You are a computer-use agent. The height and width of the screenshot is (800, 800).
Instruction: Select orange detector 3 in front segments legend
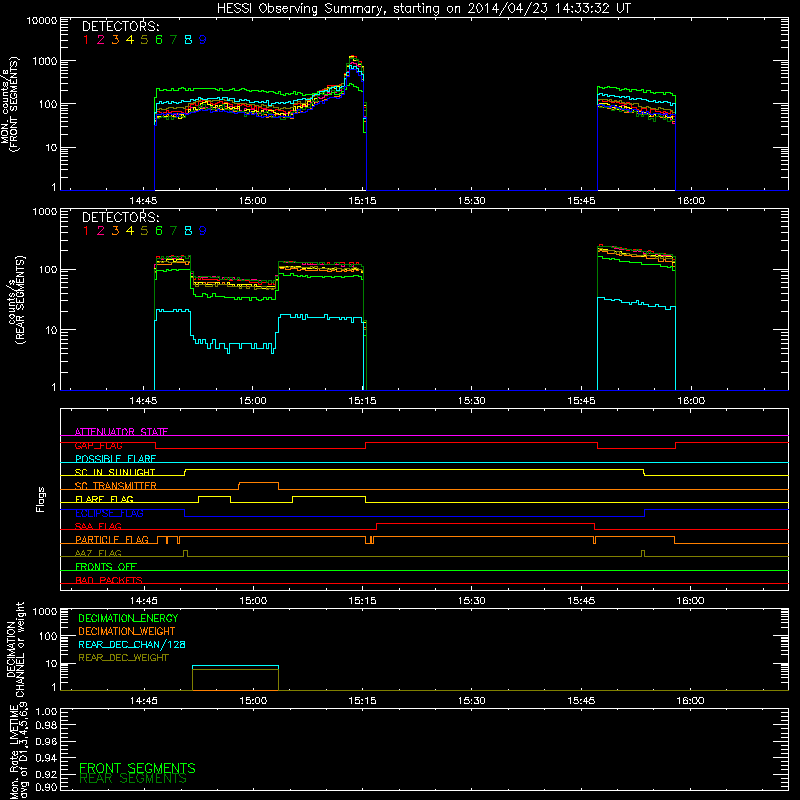pos(115,39)
